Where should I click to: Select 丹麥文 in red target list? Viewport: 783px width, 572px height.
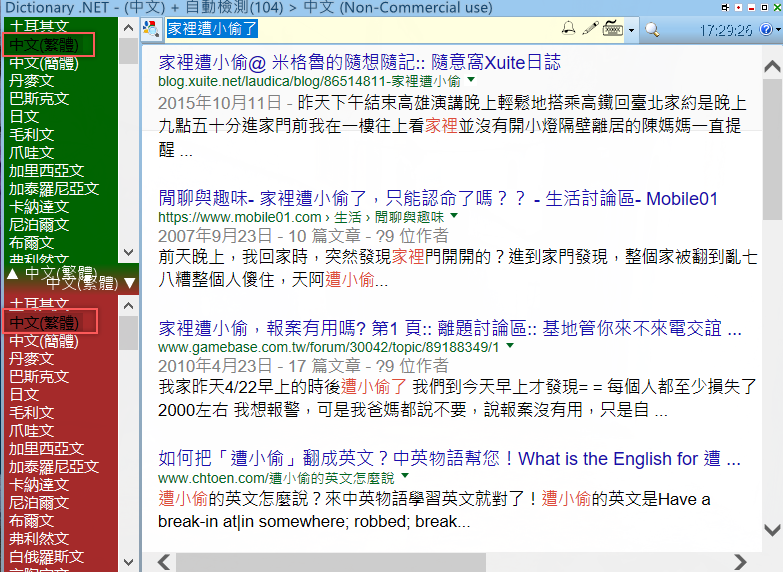31,359
